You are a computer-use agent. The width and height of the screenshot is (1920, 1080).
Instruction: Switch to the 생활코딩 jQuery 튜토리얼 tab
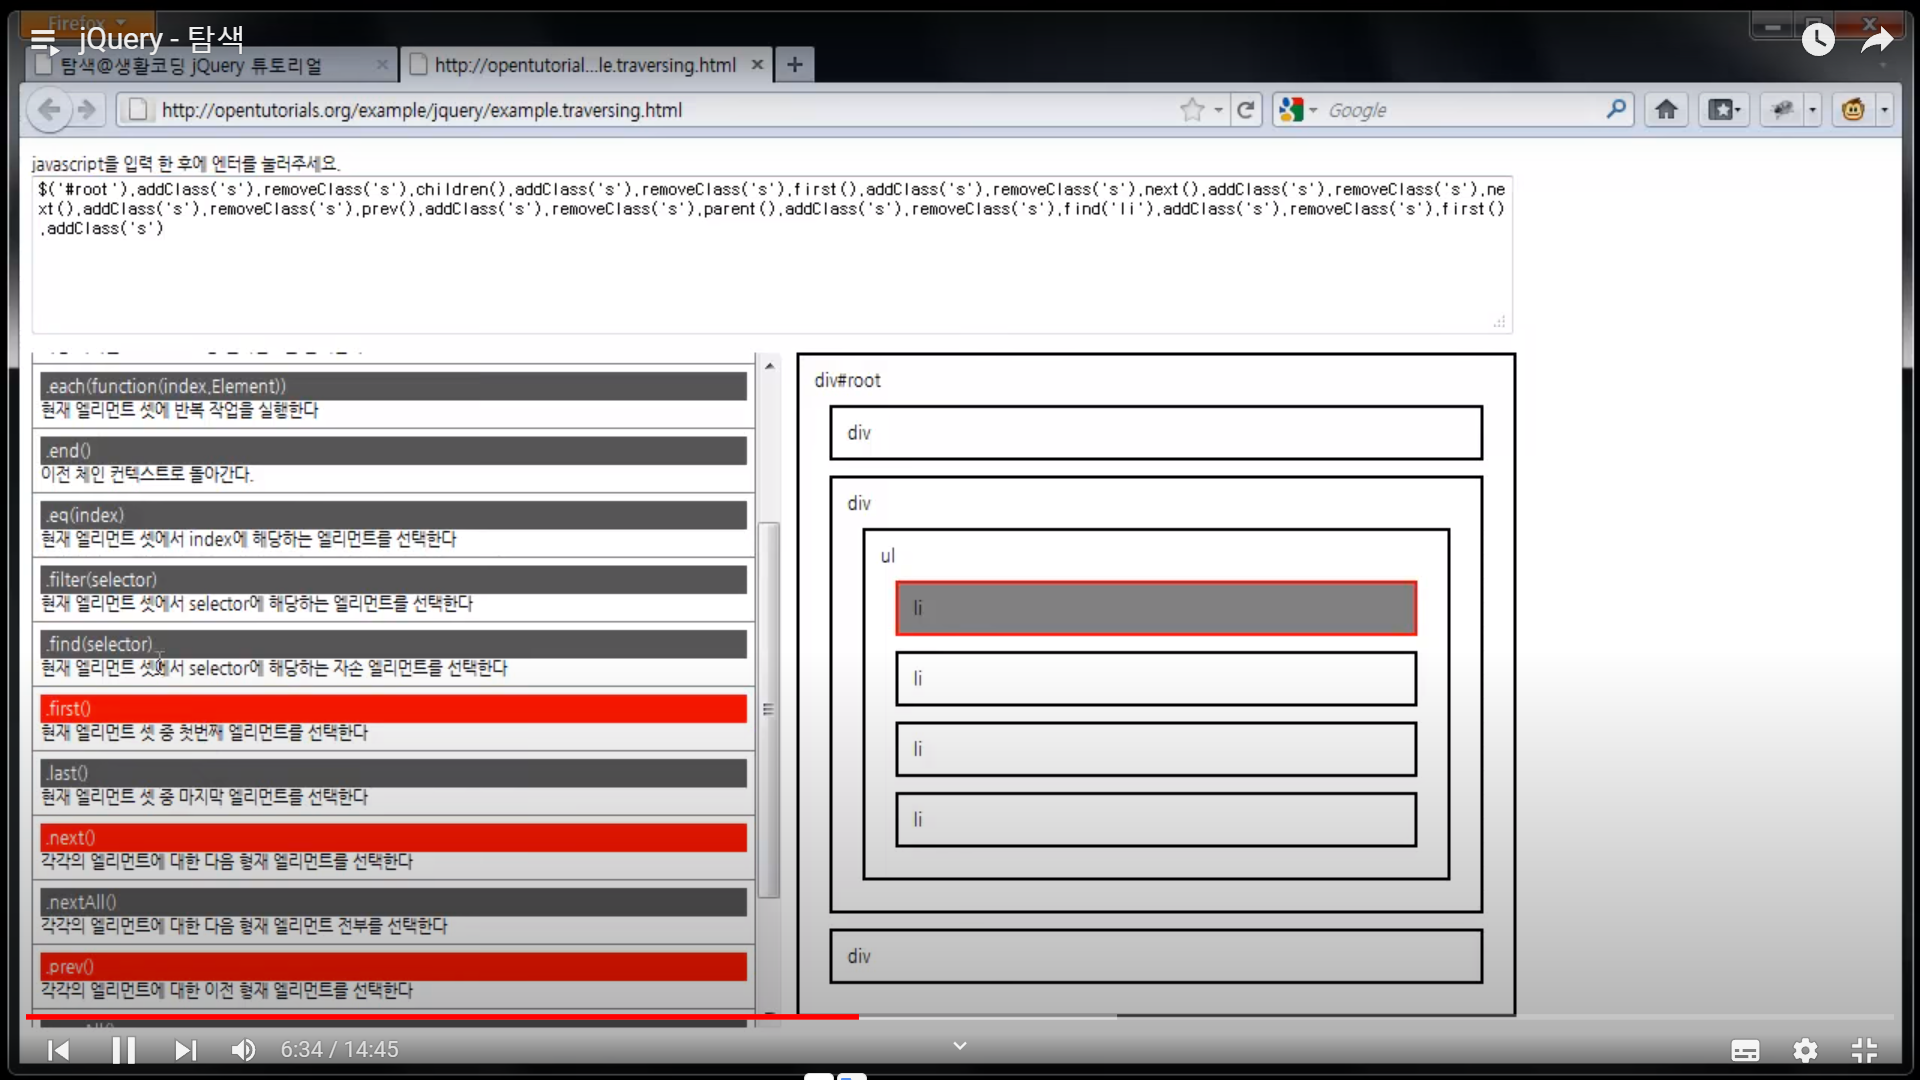click(190, 66)
